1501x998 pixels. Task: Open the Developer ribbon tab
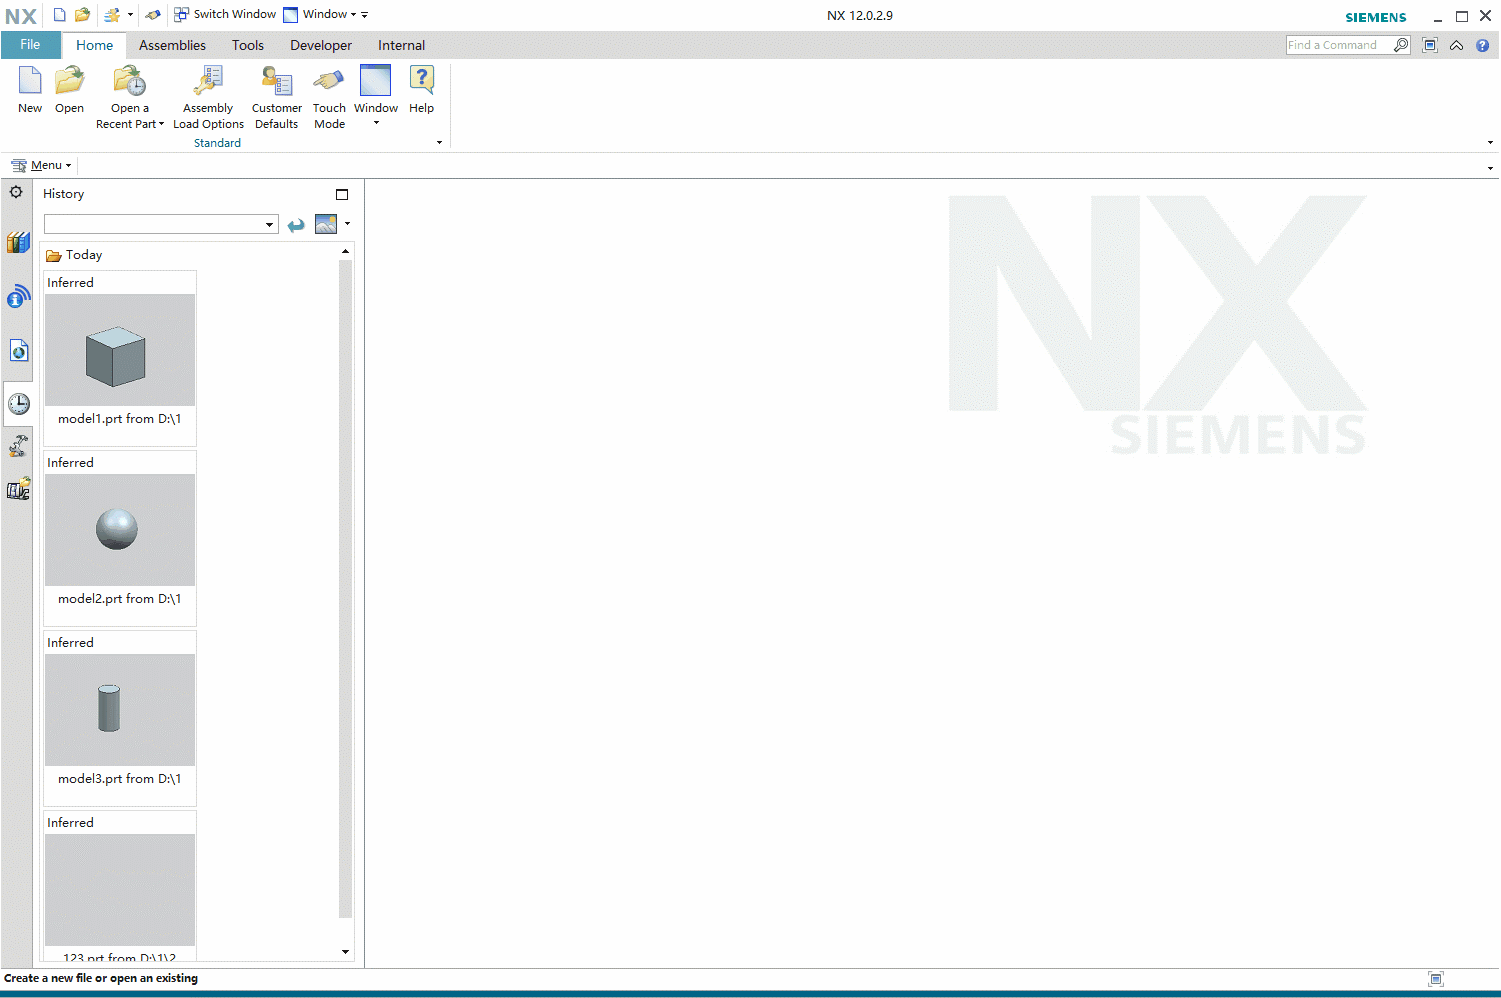click(x=321, y=45)
